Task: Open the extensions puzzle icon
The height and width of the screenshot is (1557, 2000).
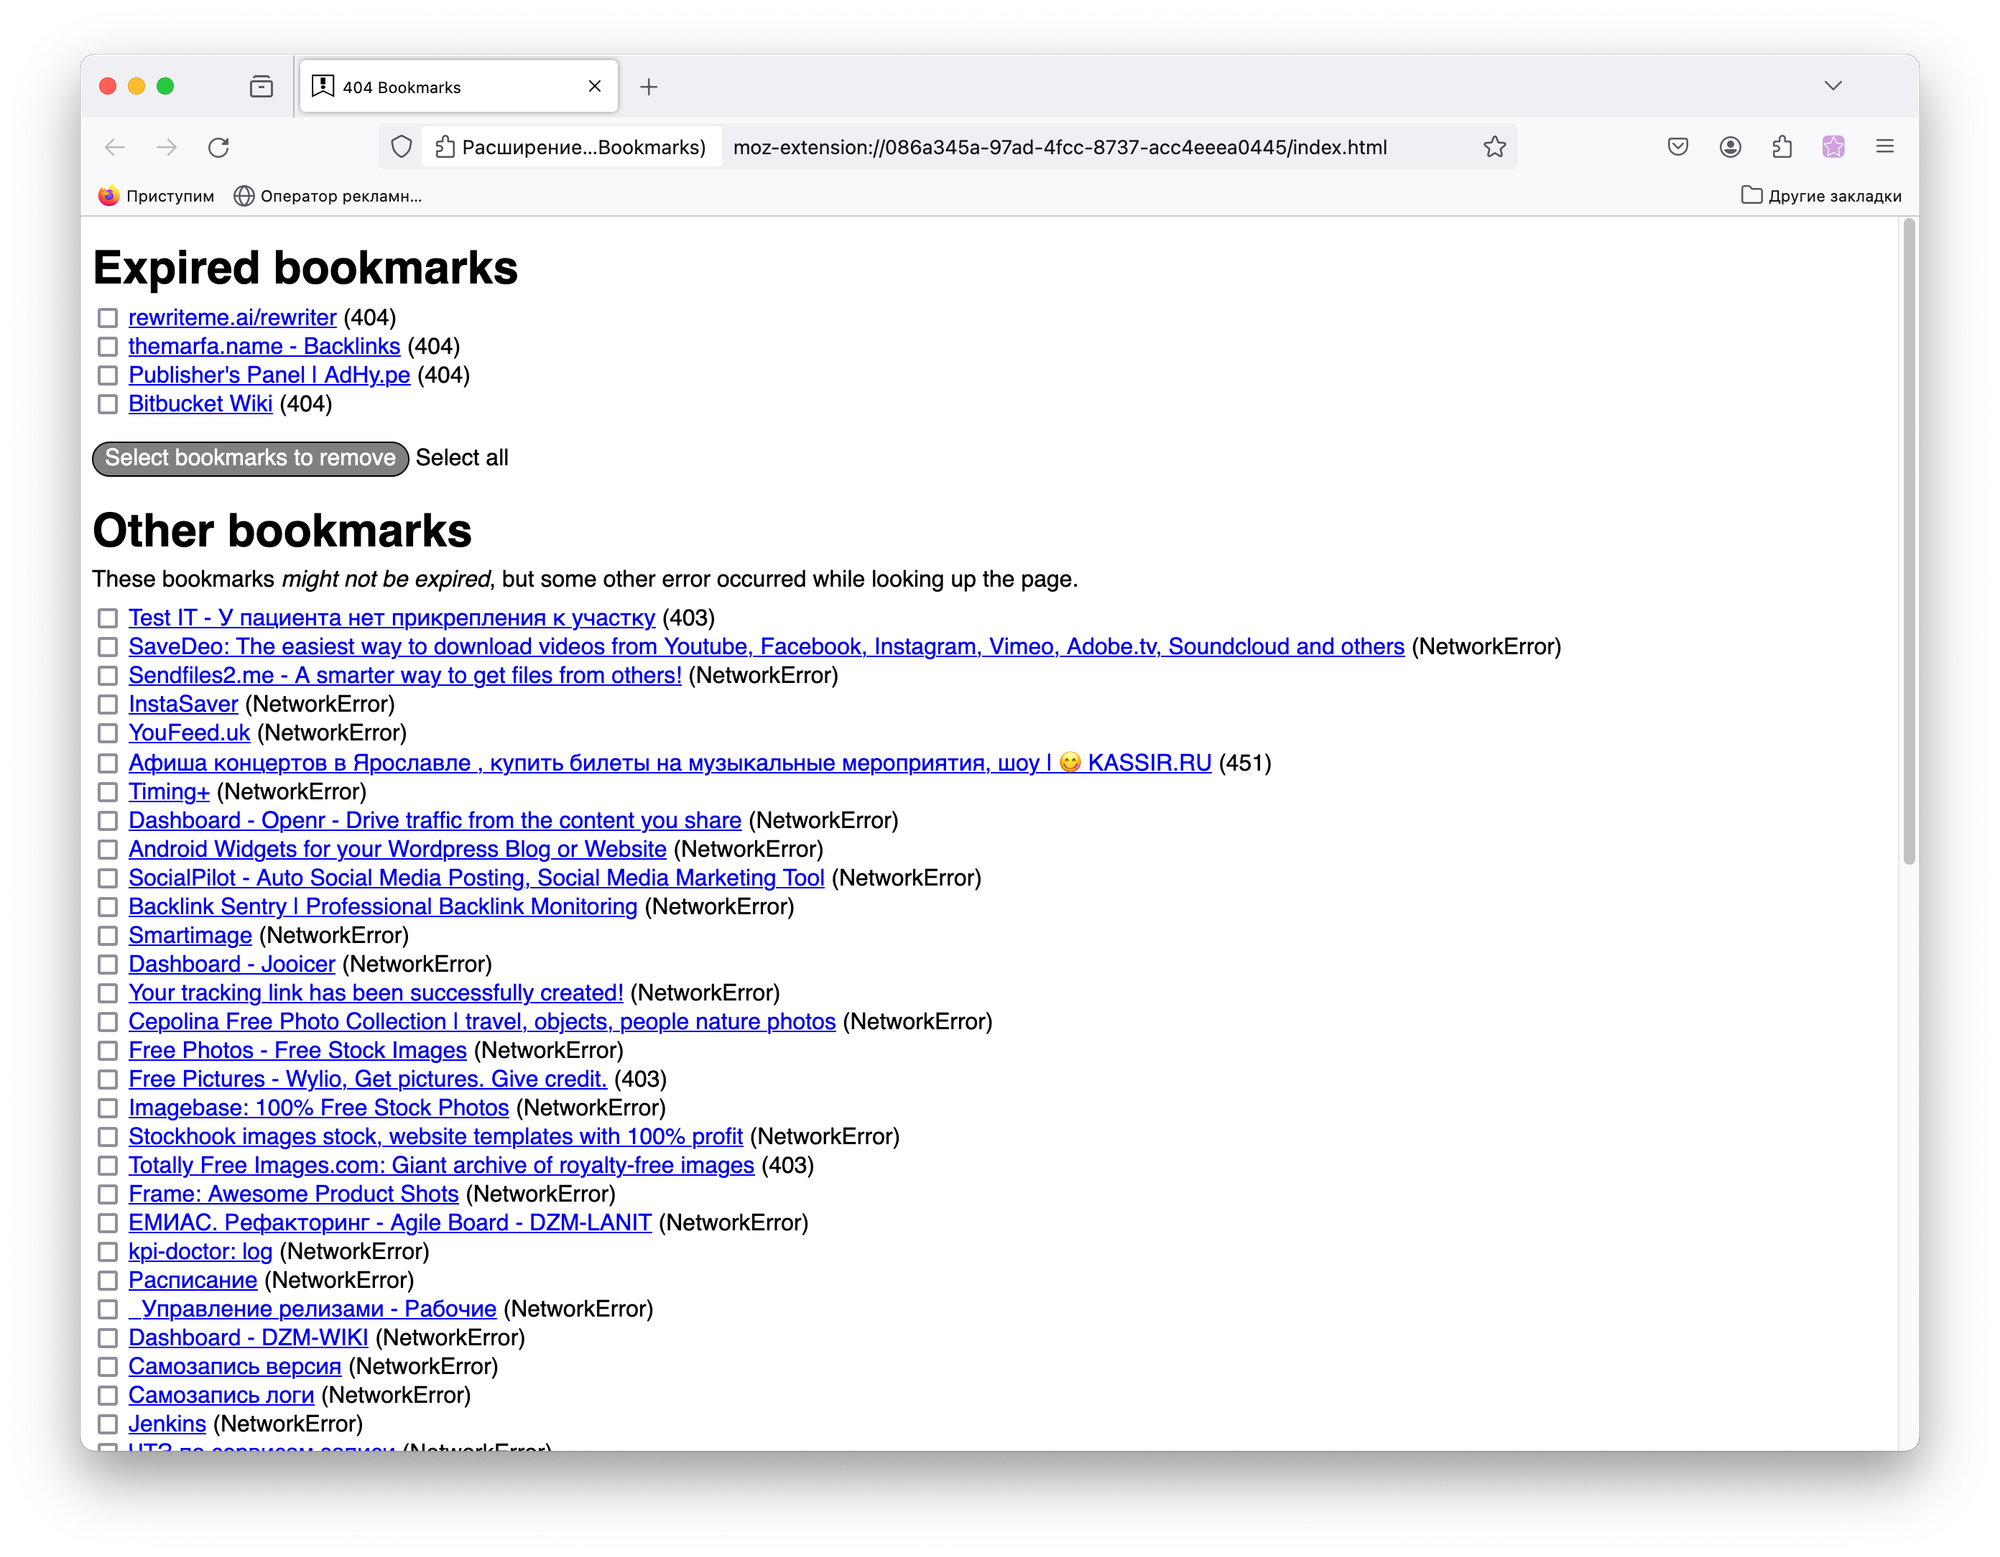Action: [1782, 147]
